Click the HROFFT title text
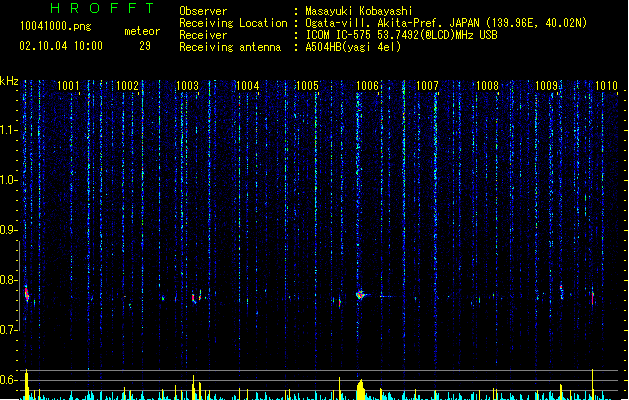629x400 pixels. click(x=103, y=8)
